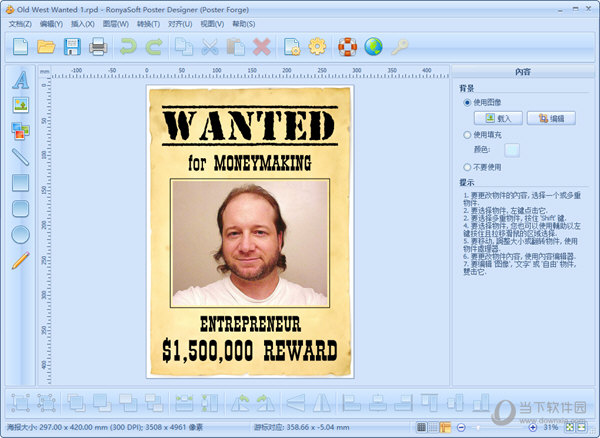Open the 转换(T) menu

148,24
